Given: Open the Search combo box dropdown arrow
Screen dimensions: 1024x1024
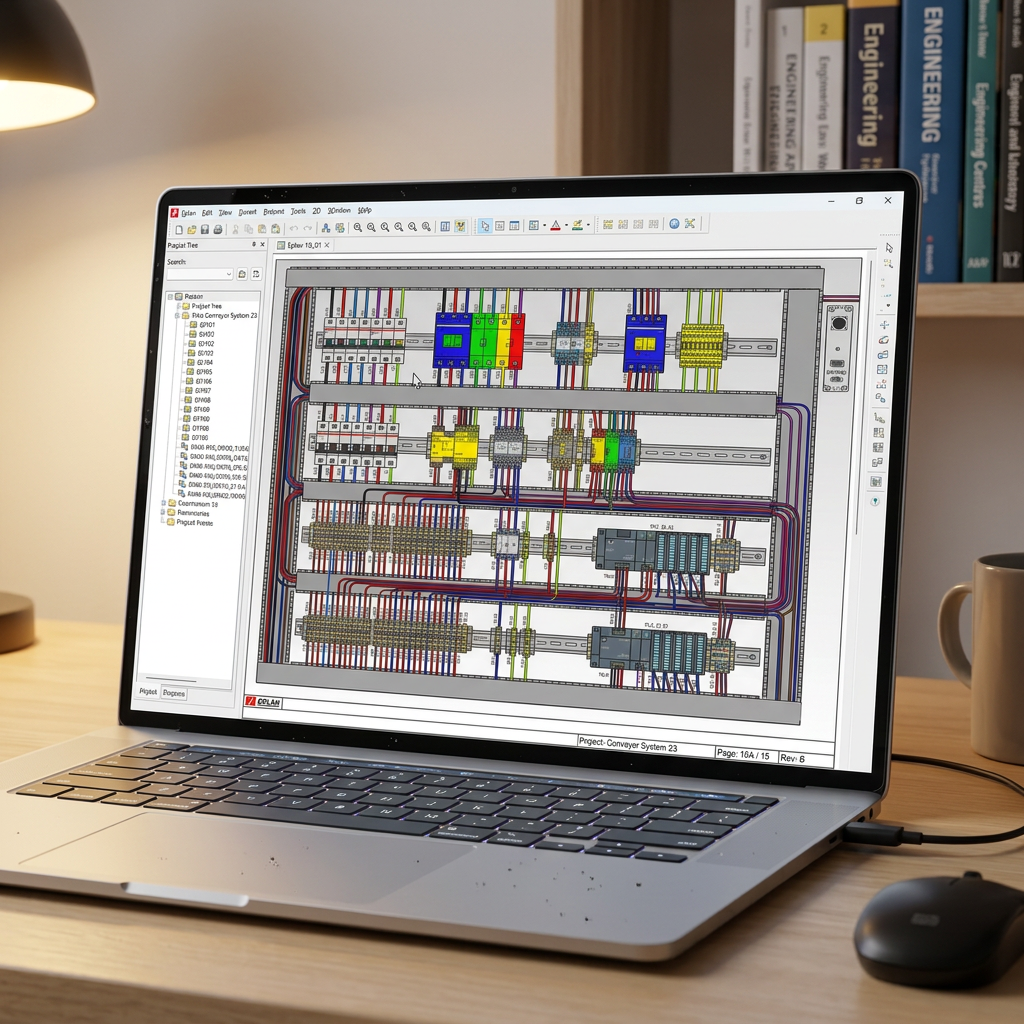Looking at the screenshot, I should tap(229, 274).
